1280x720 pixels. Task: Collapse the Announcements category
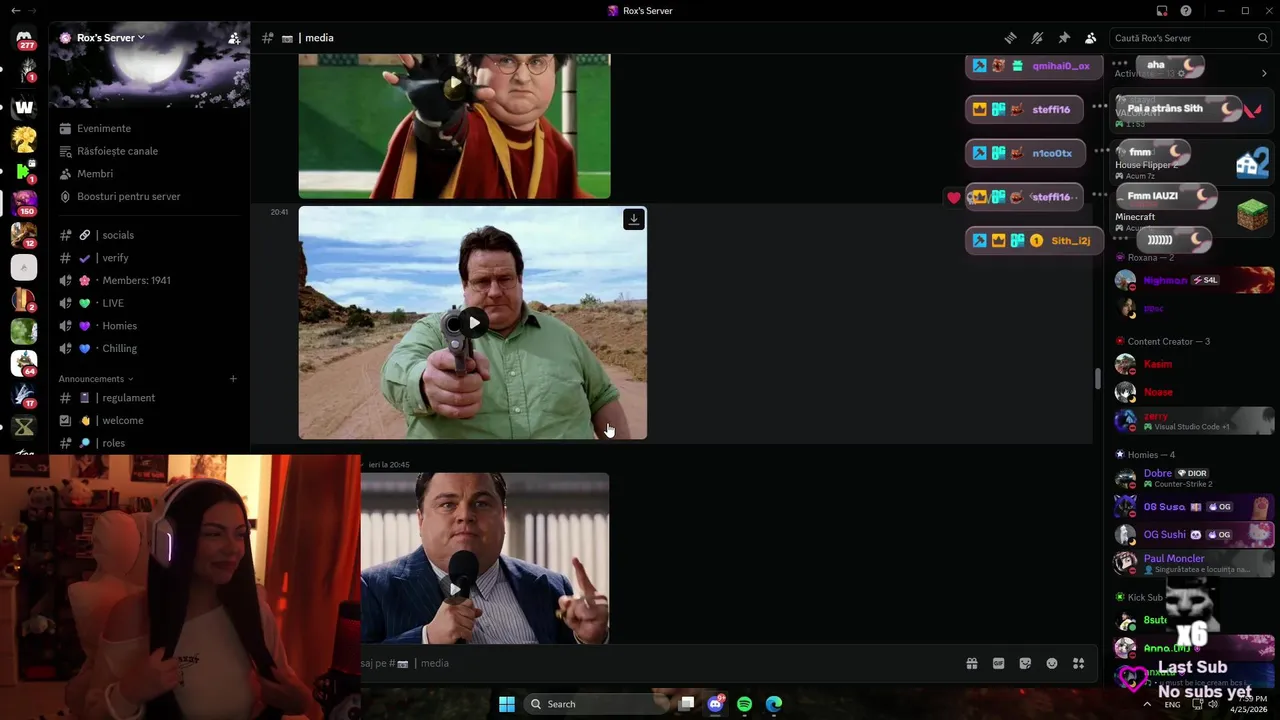[95, 379]
